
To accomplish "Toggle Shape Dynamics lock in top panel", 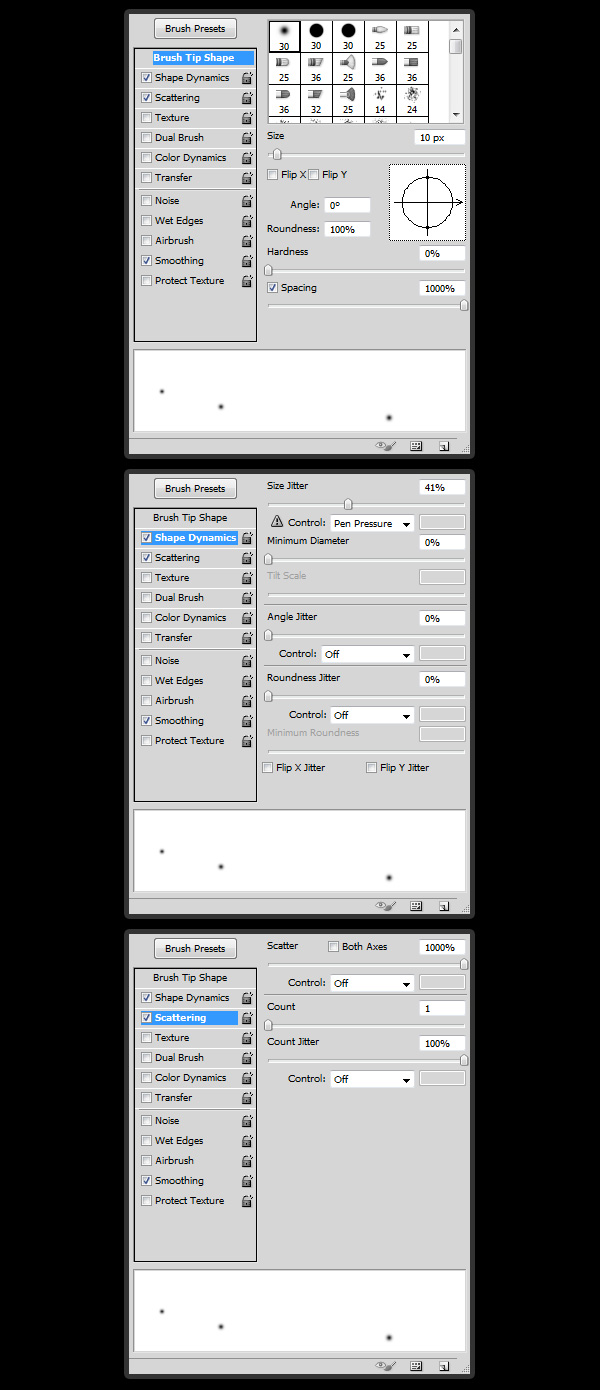I will [247, 78].
